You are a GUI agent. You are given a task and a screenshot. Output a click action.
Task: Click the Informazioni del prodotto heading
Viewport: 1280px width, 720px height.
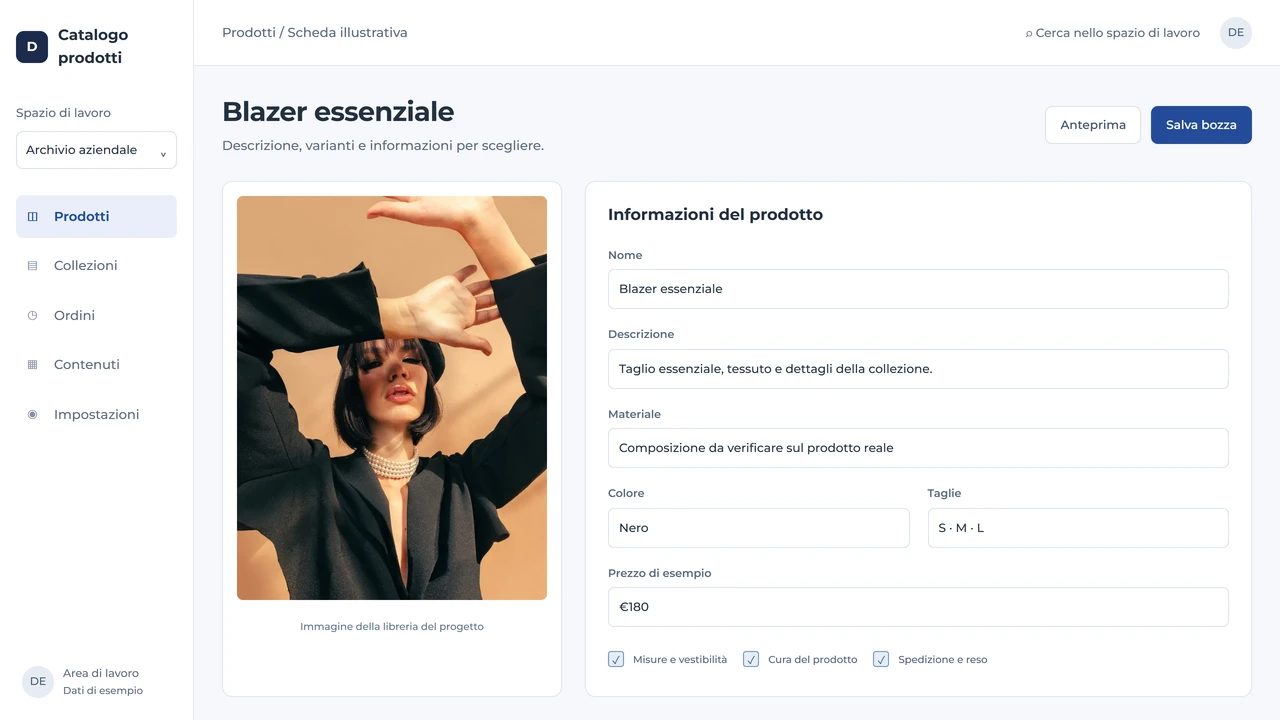coord(715,214)
